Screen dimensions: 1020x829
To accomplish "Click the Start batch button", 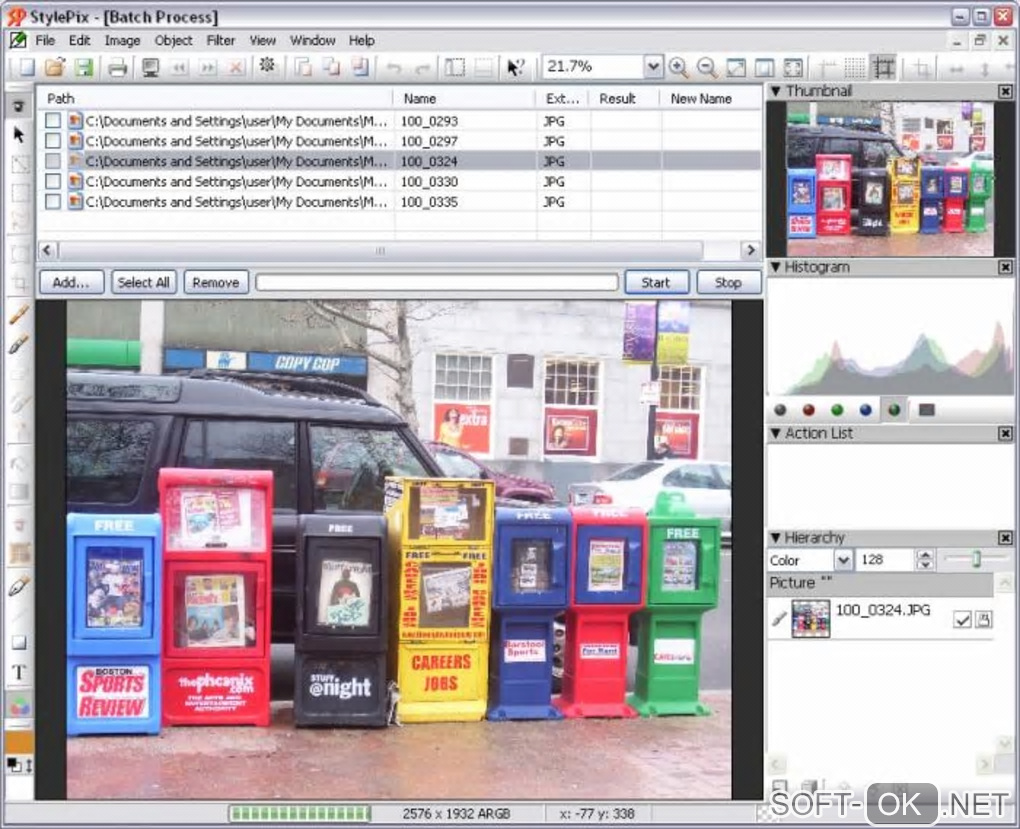I will pos(656,282).
